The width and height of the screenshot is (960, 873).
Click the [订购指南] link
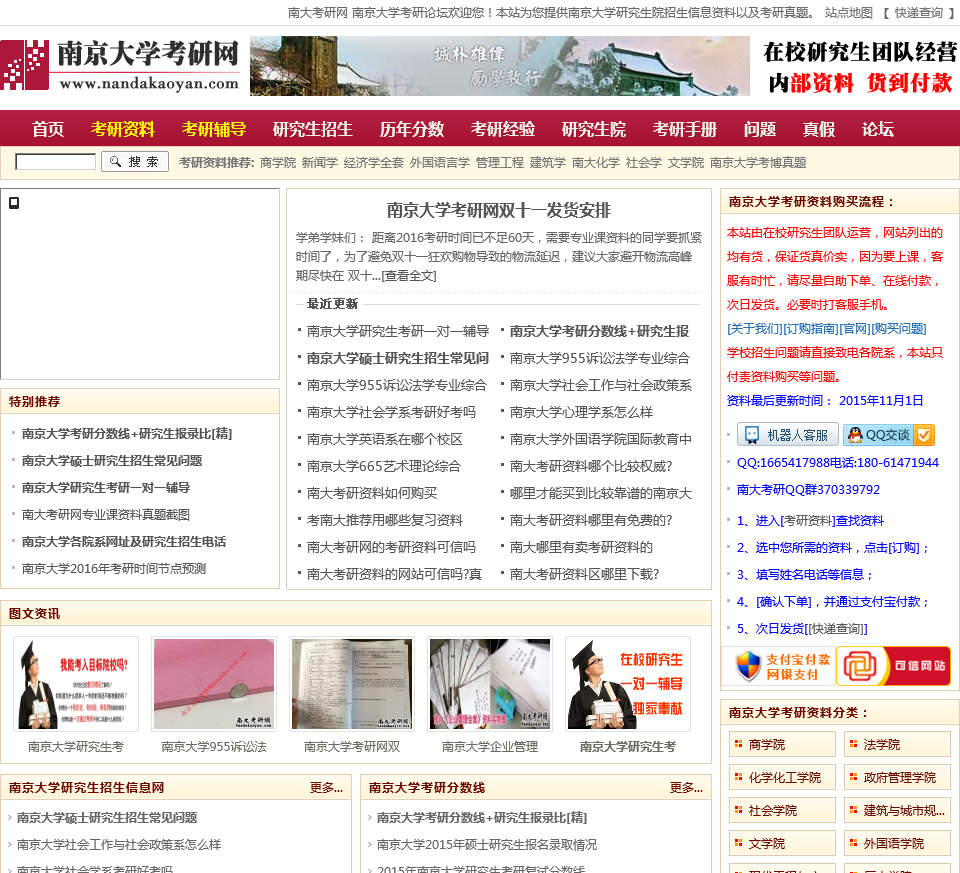(x=811, y=329)
